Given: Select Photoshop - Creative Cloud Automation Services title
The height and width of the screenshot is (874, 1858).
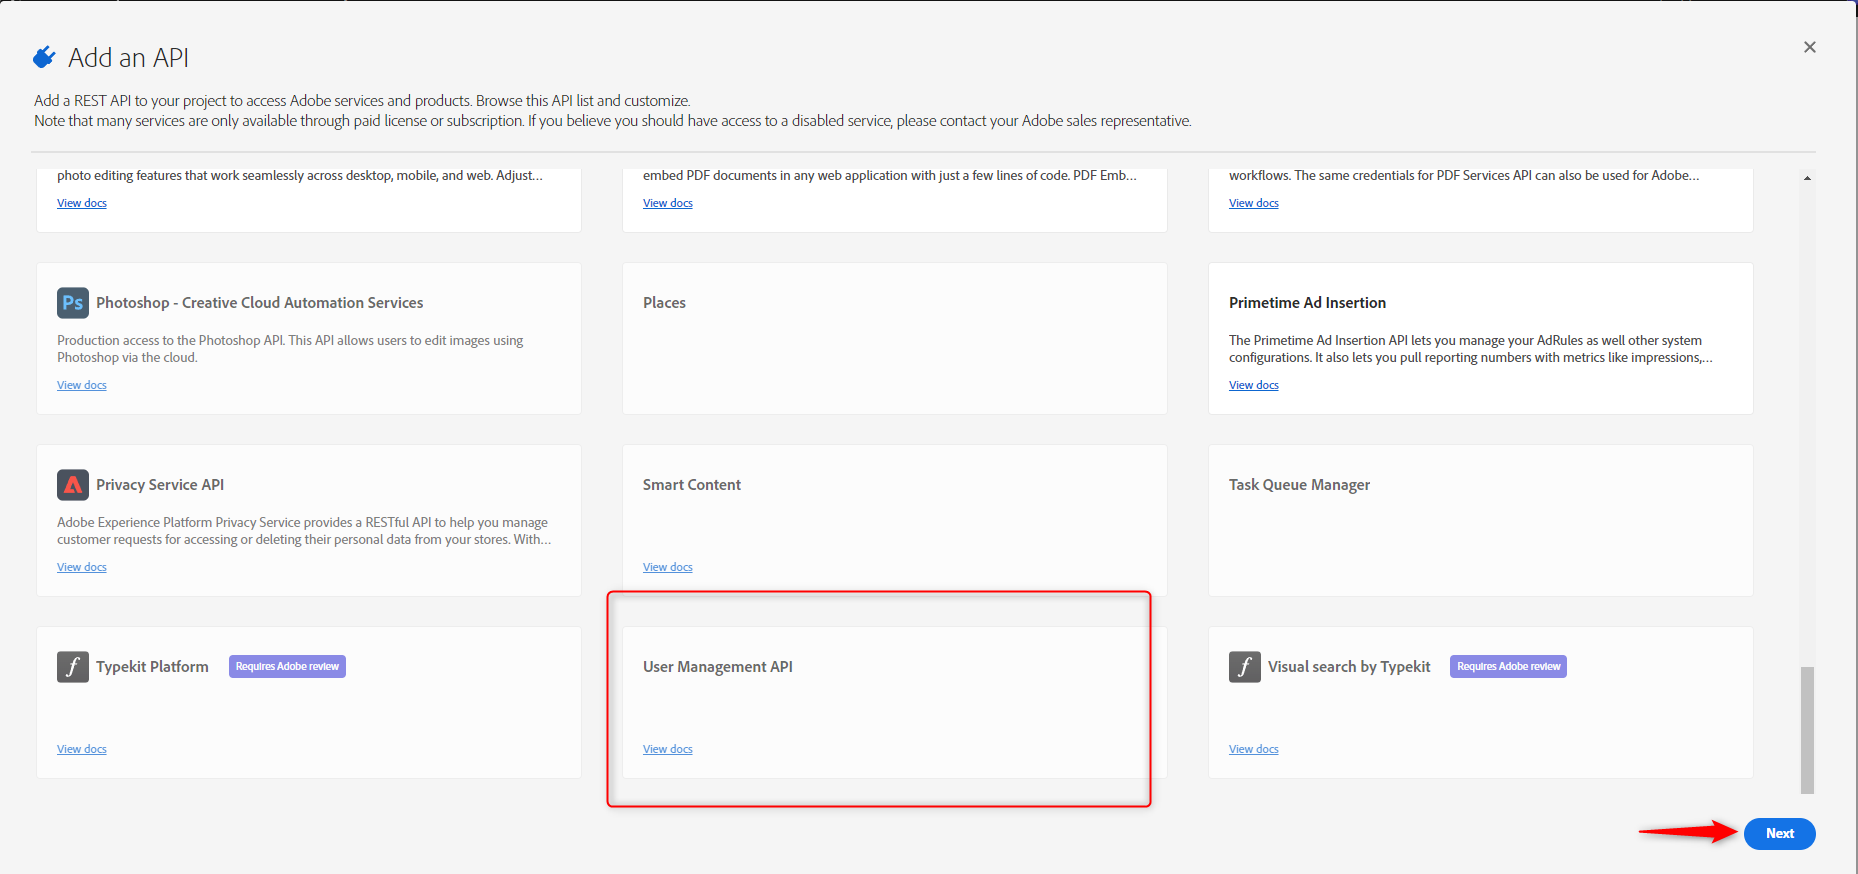Looking at the screenshot, I should (259, 303).
